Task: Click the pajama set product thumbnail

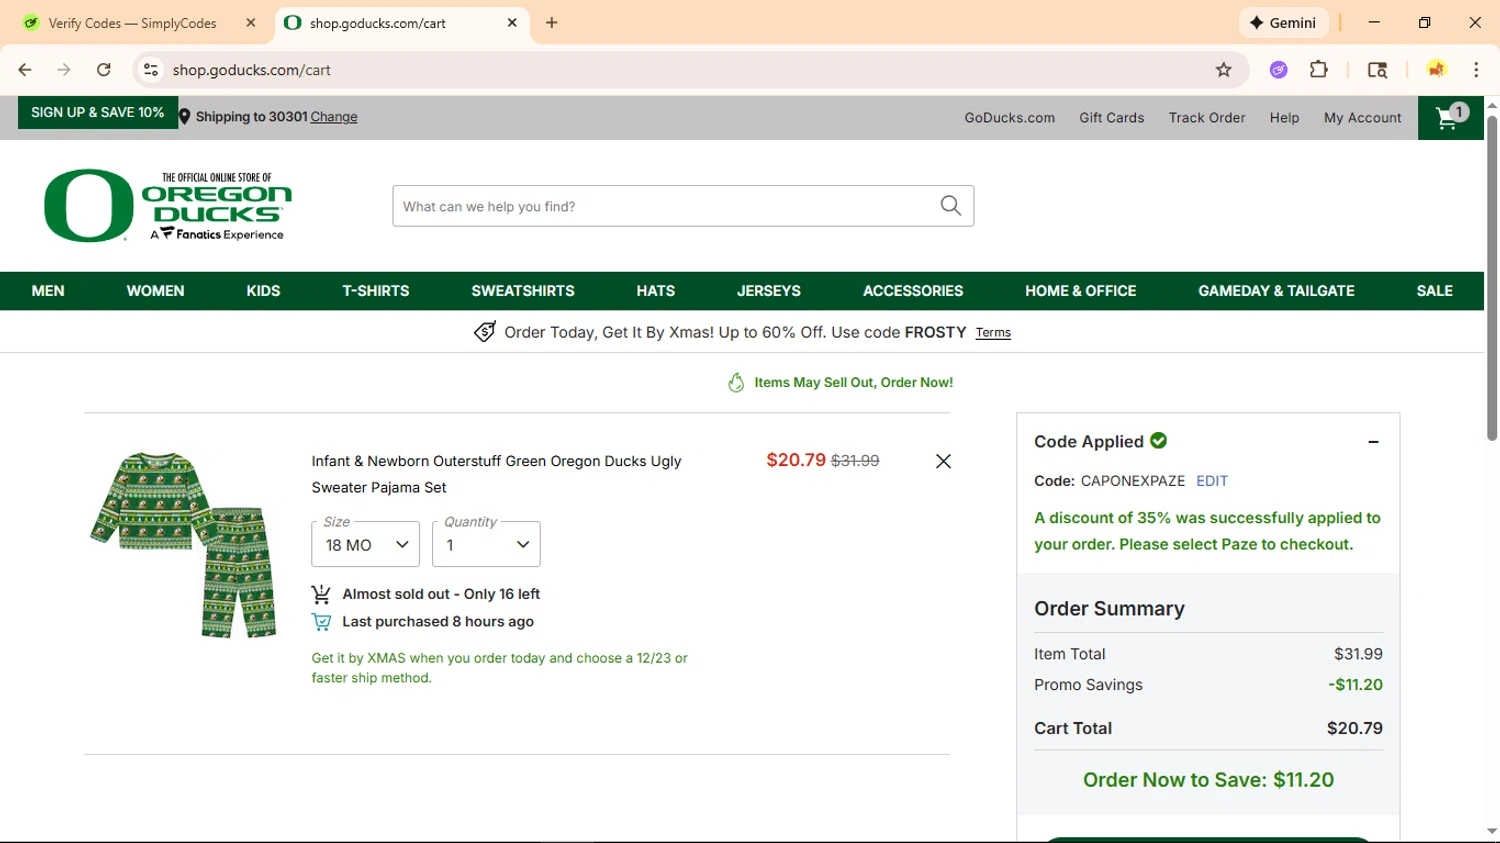Action: 184,544
